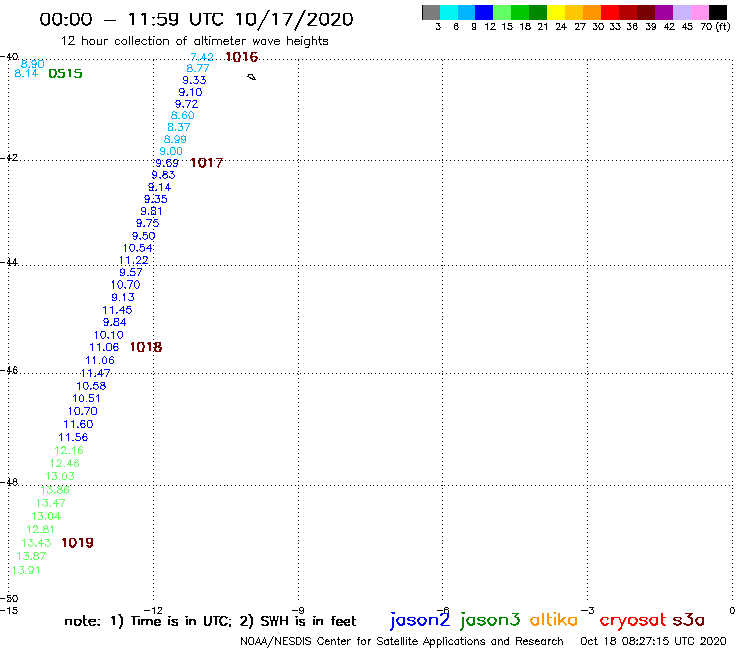Click the chart title showing 10/17/2020
Viewport: 740px width, 650px height.
pos(196,19)
